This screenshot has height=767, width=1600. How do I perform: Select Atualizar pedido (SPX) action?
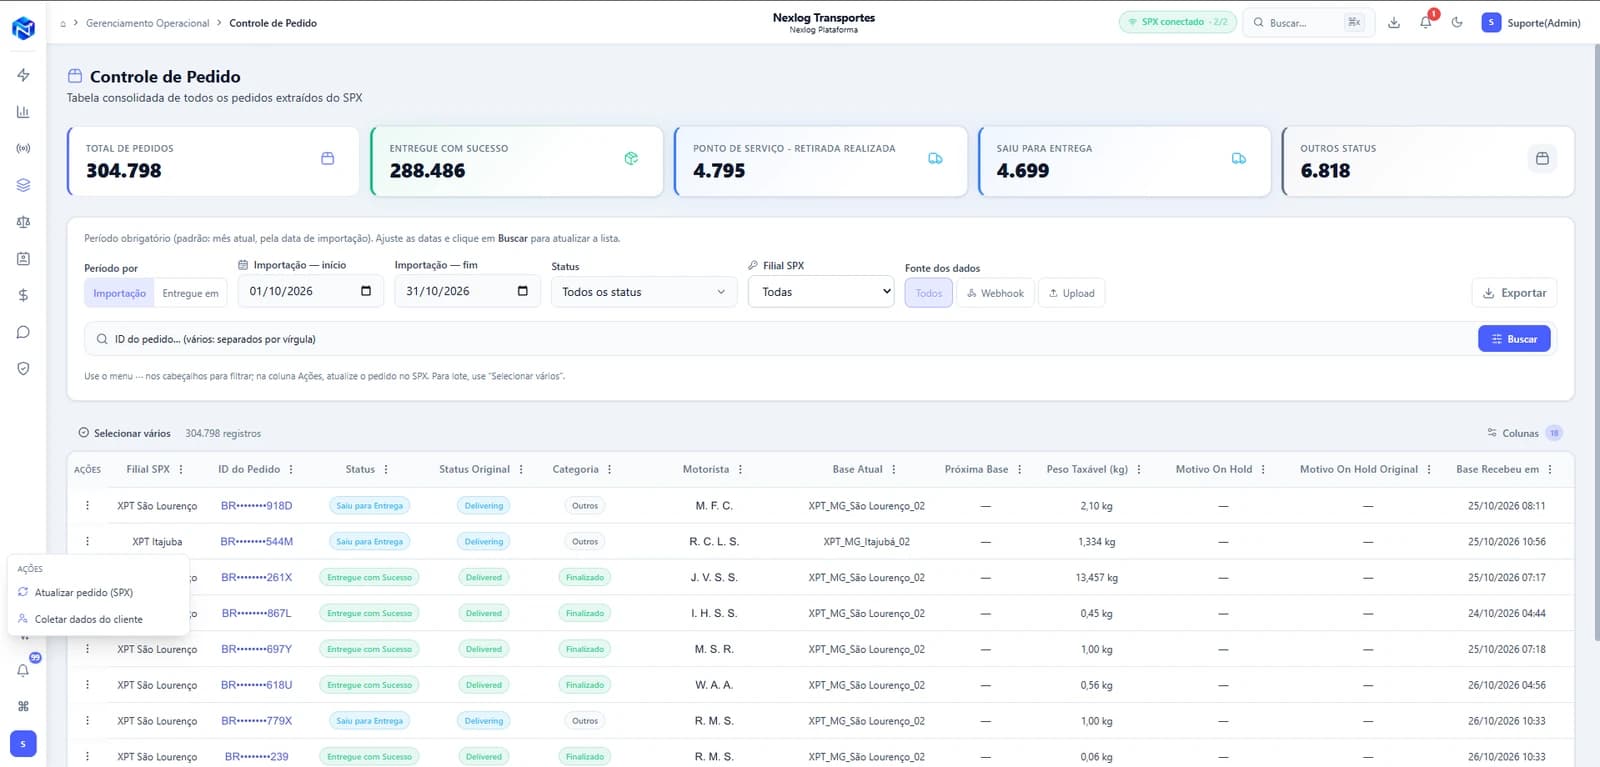tap(98, 592)
